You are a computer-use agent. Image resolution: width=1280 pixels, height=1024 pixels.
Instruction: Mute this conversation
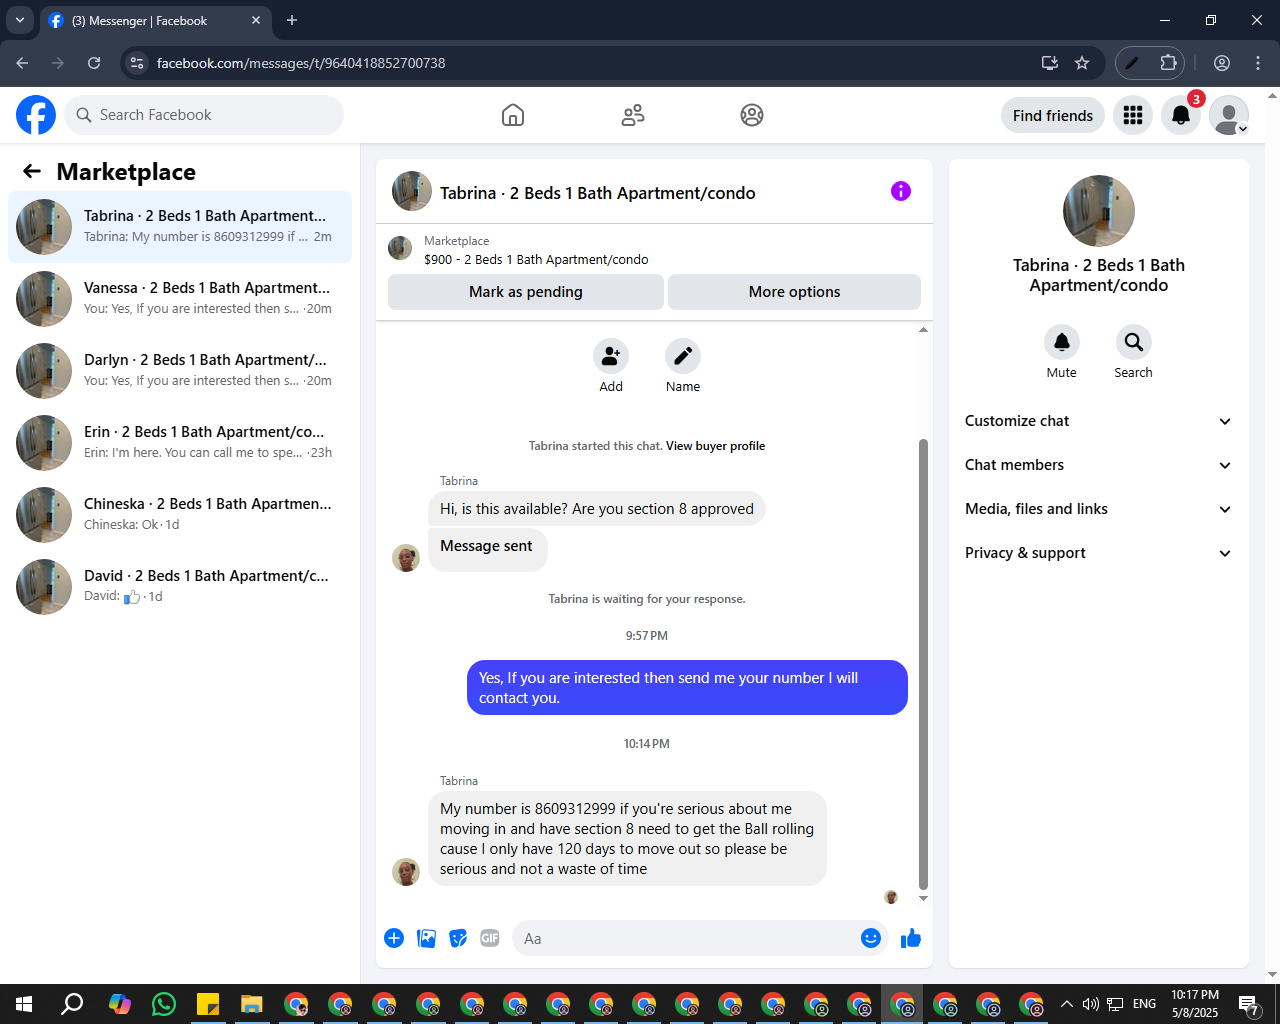point(1062,342)
